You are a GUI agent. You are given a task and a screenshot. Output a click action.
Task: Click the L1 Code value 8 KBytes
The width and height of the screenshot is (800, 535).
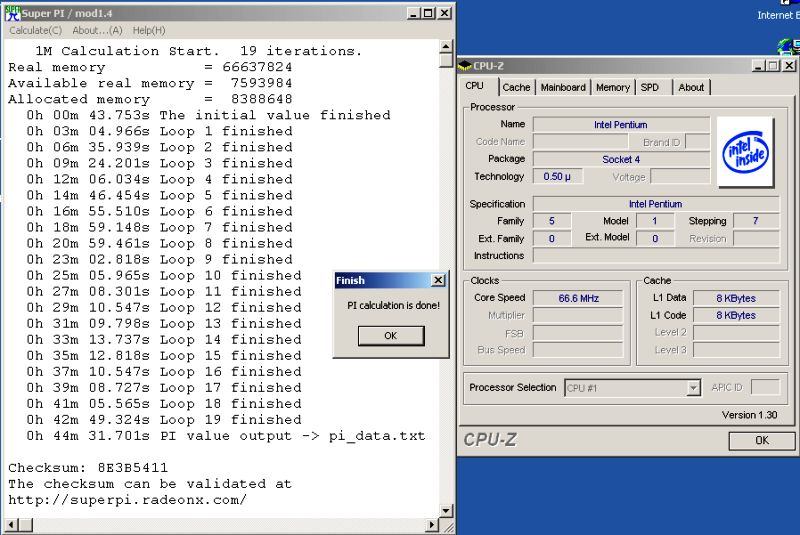pyautogui.click(x=736, y=315)
